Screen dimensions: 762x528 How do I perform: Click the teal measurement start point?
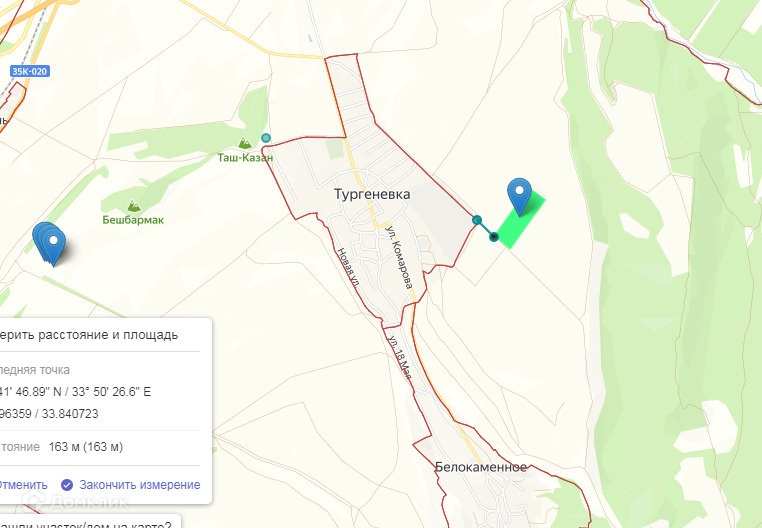point(477,220)
